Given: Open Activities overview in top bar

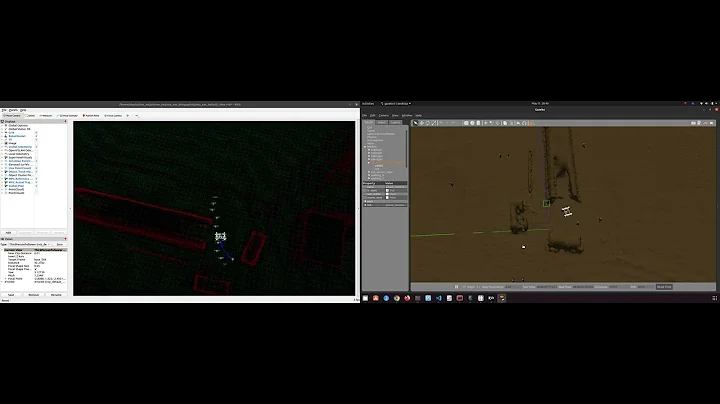Looking at the screenshot, I should tap(368, 104).
